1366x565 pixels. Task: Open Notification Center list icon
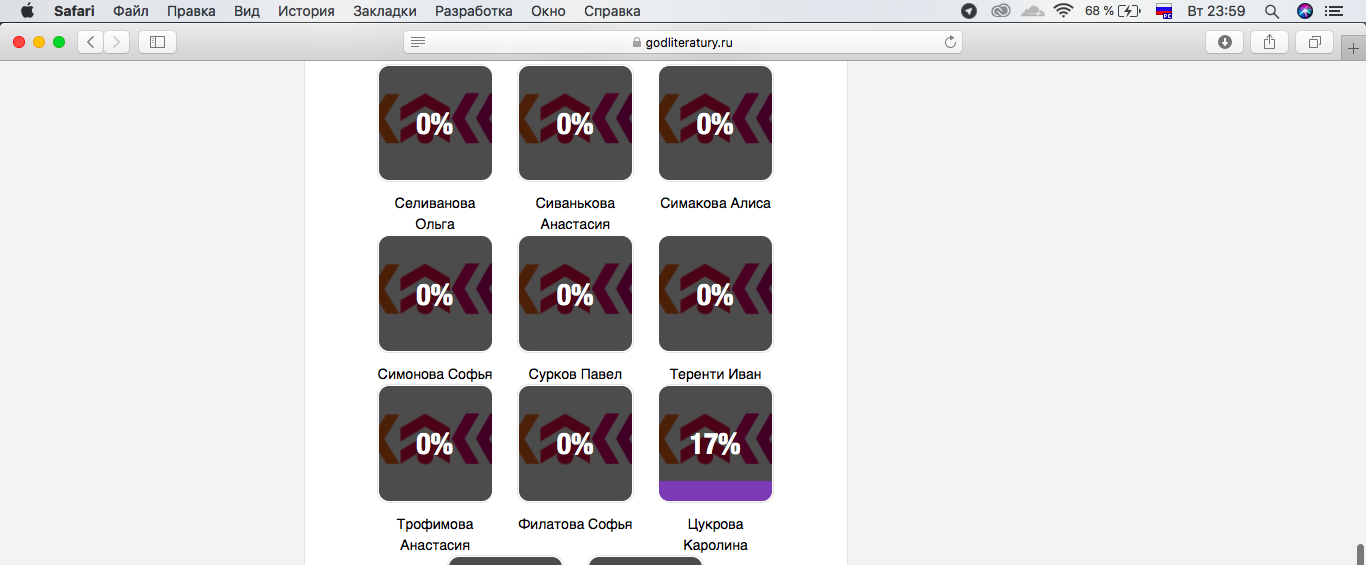coord(1334,11)
